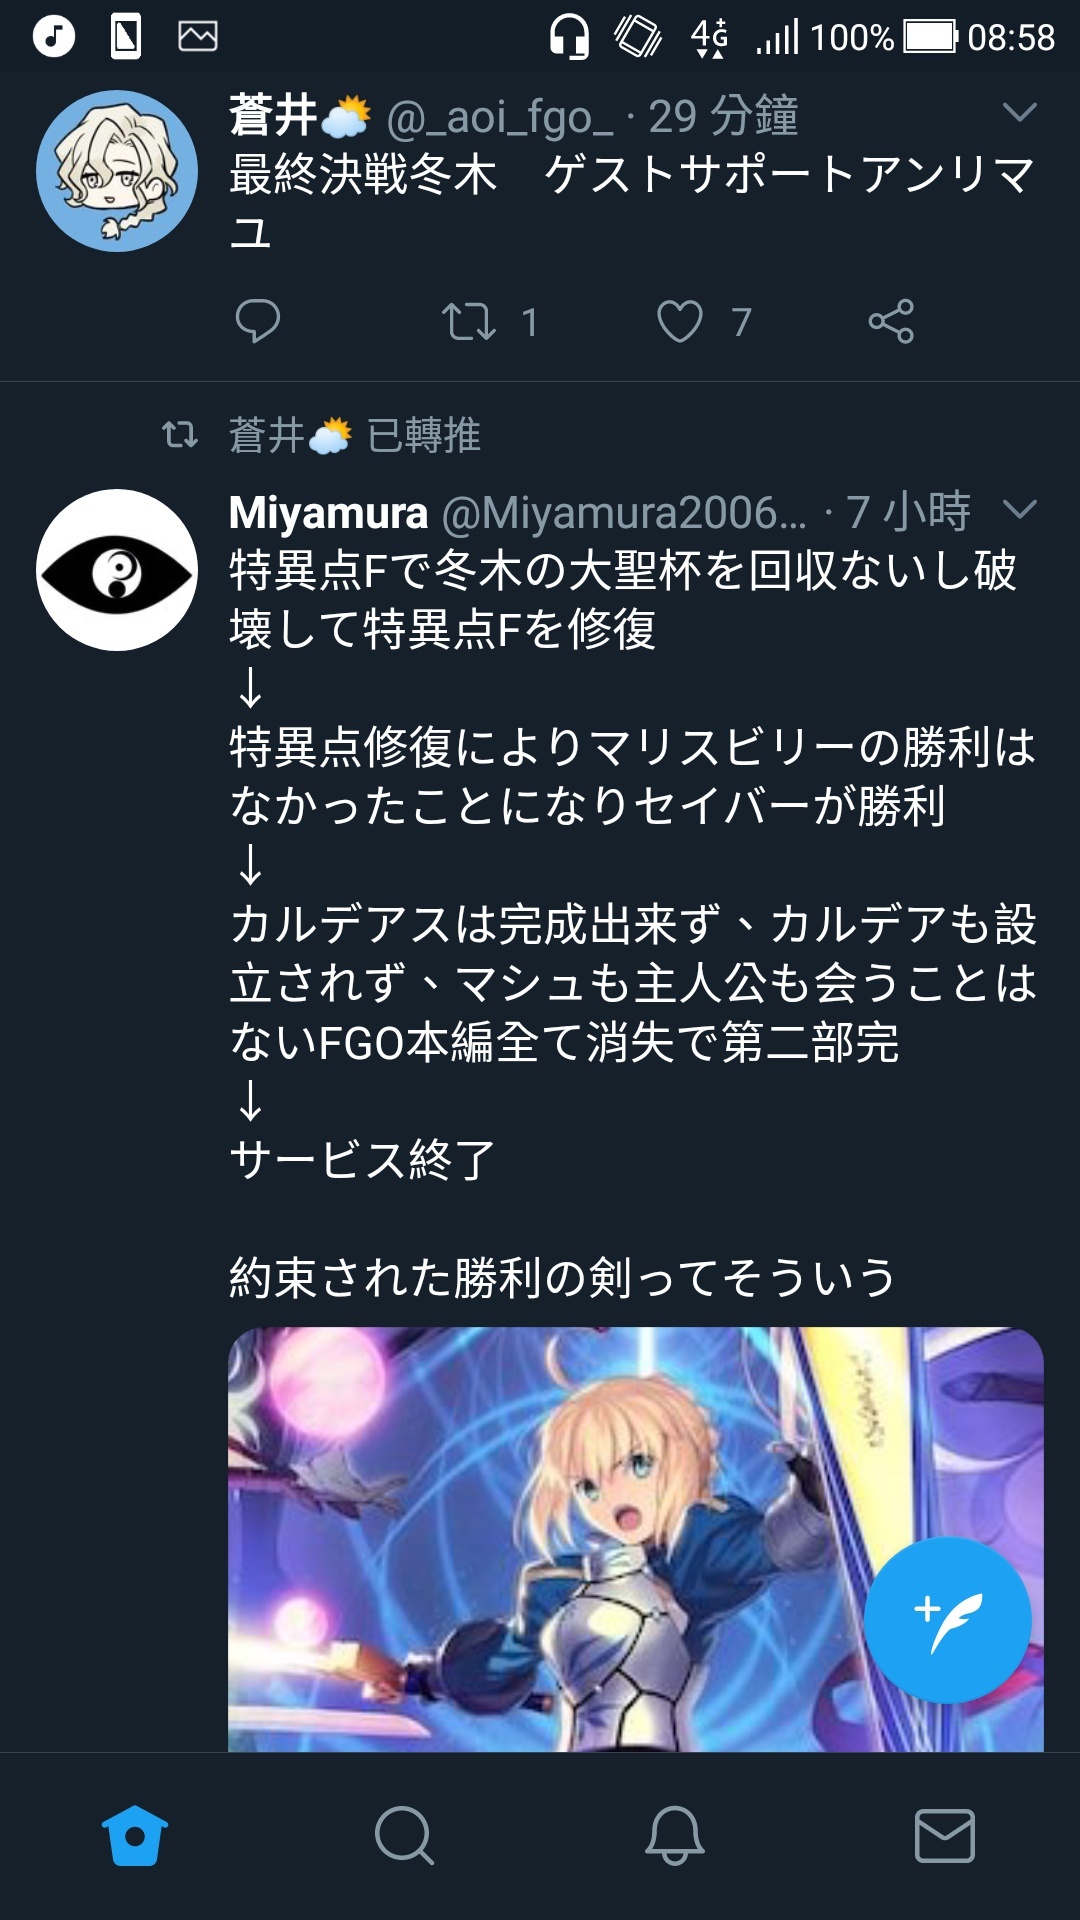Tap the picture notification icon in the status bar

198,37
